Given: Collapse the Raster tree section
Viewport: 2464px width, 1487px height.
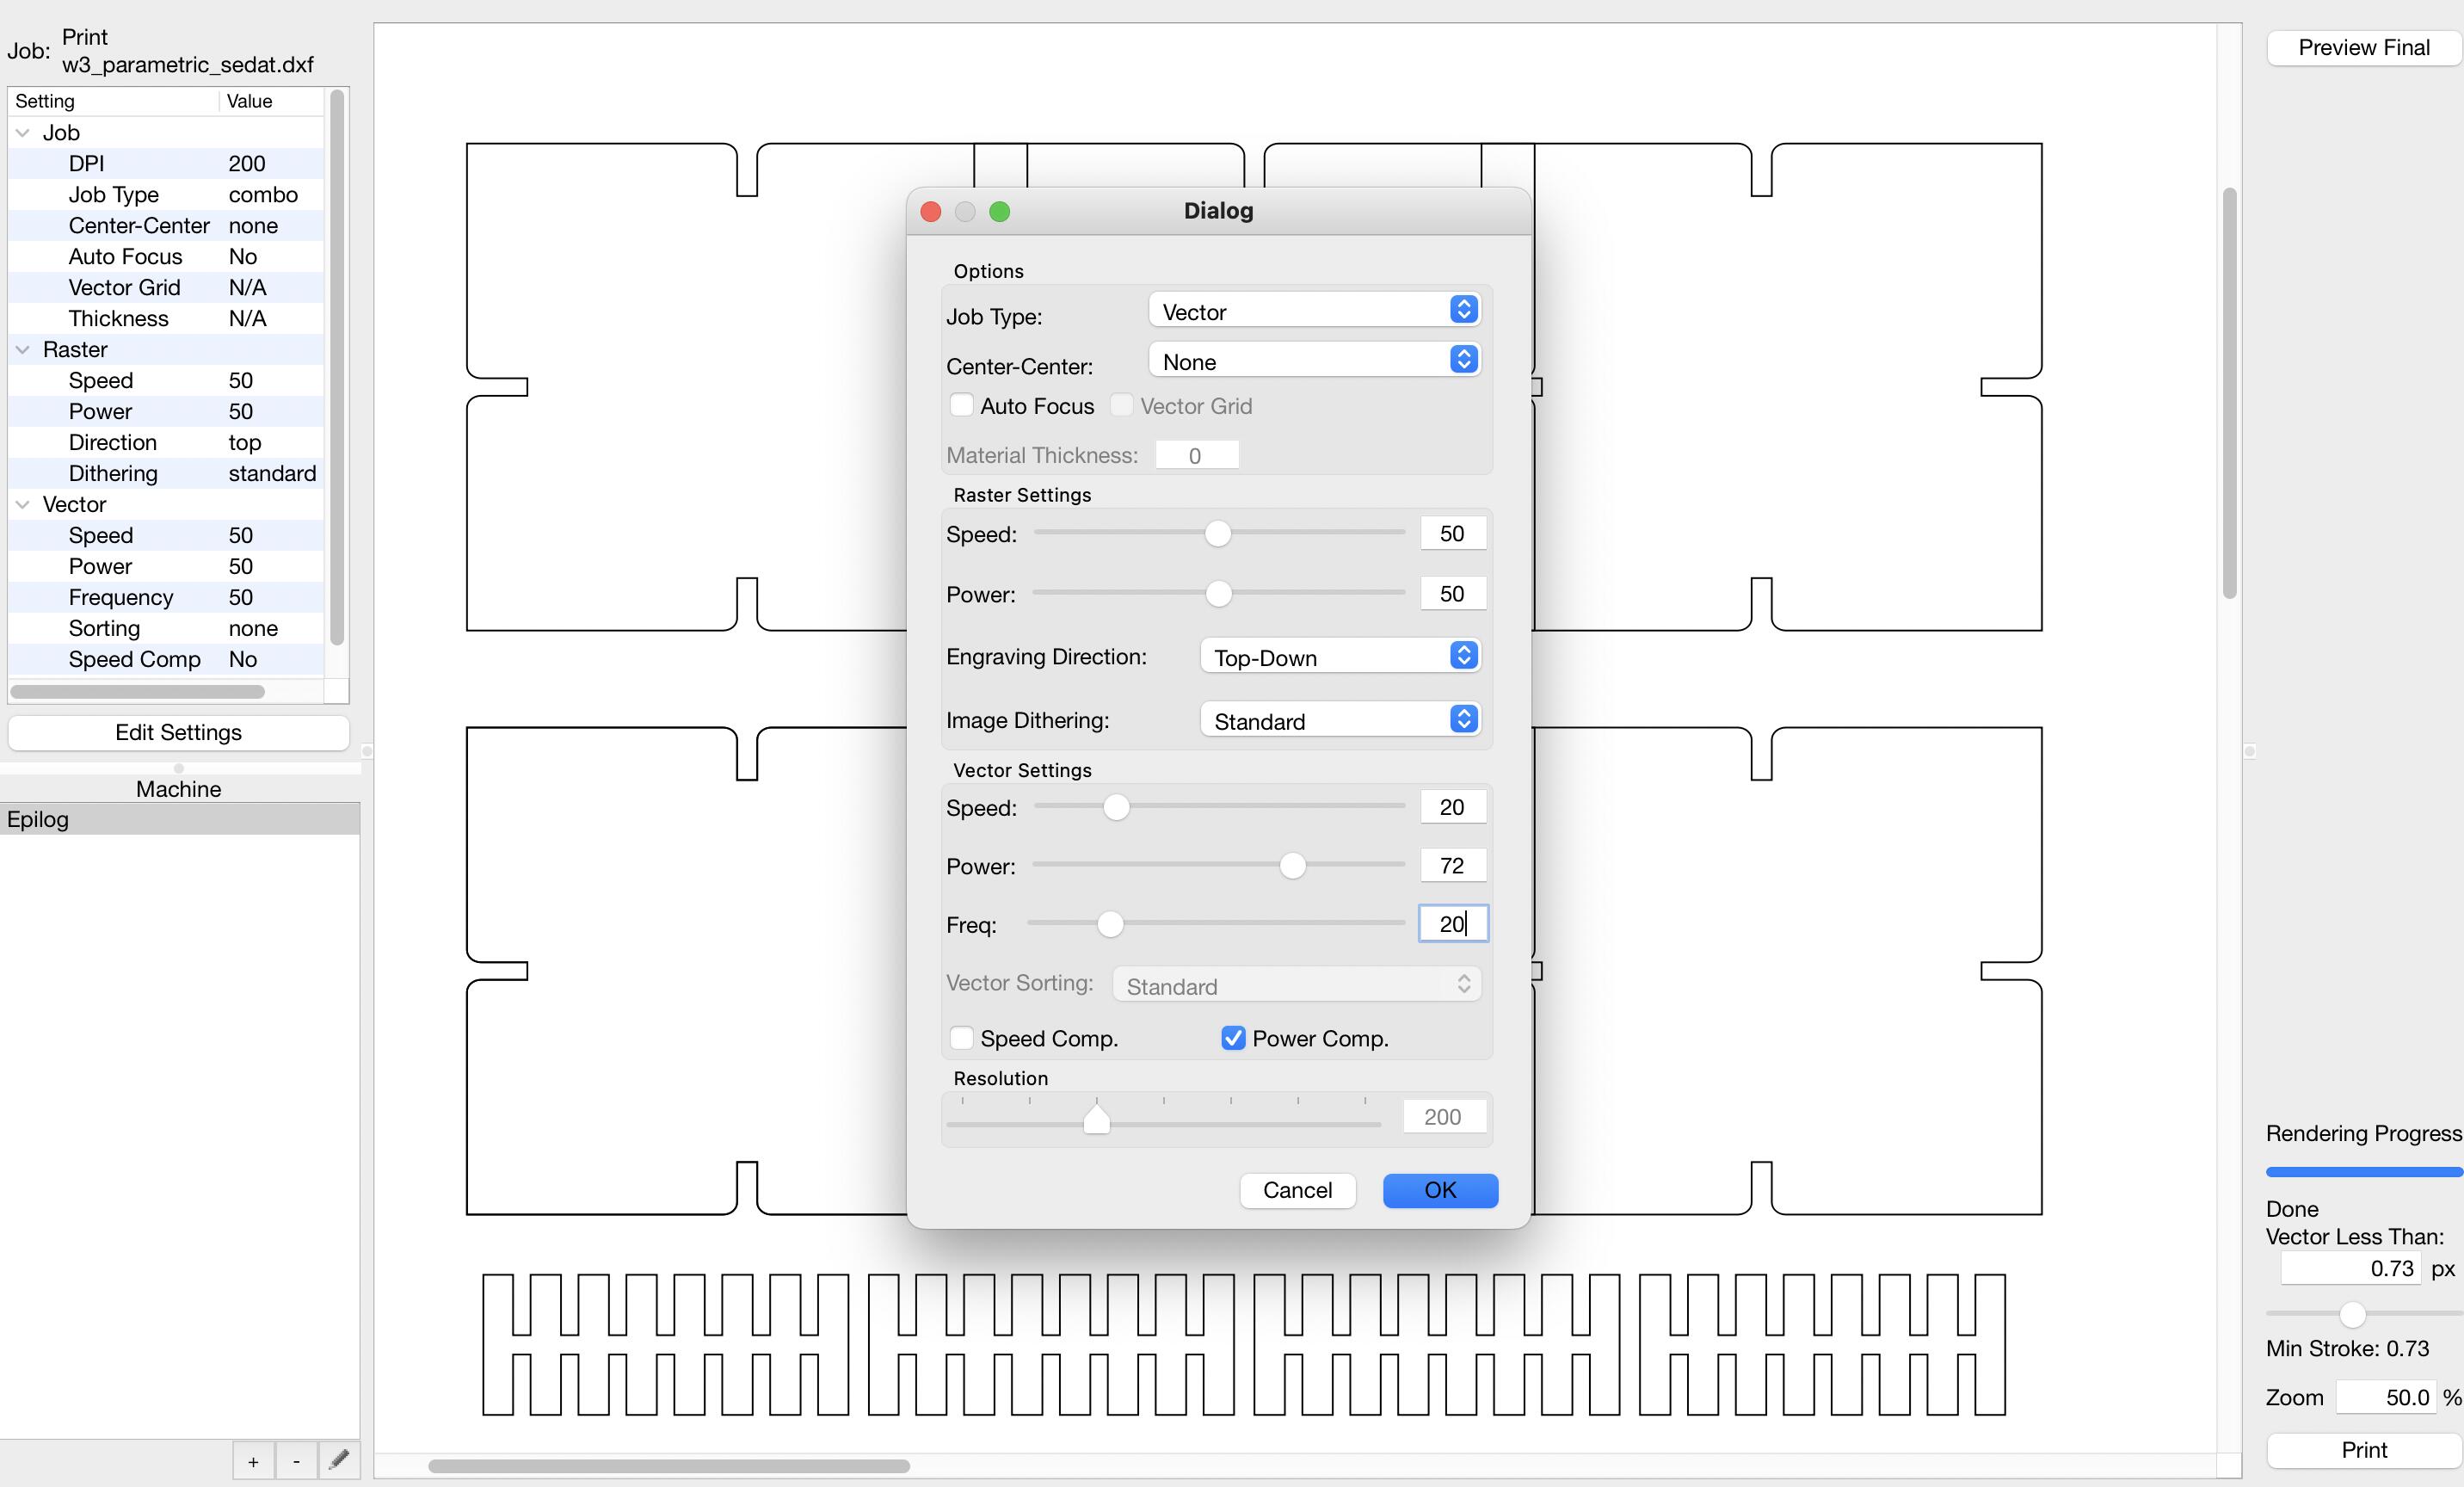Looking at the screenshot, I should 23,350.
